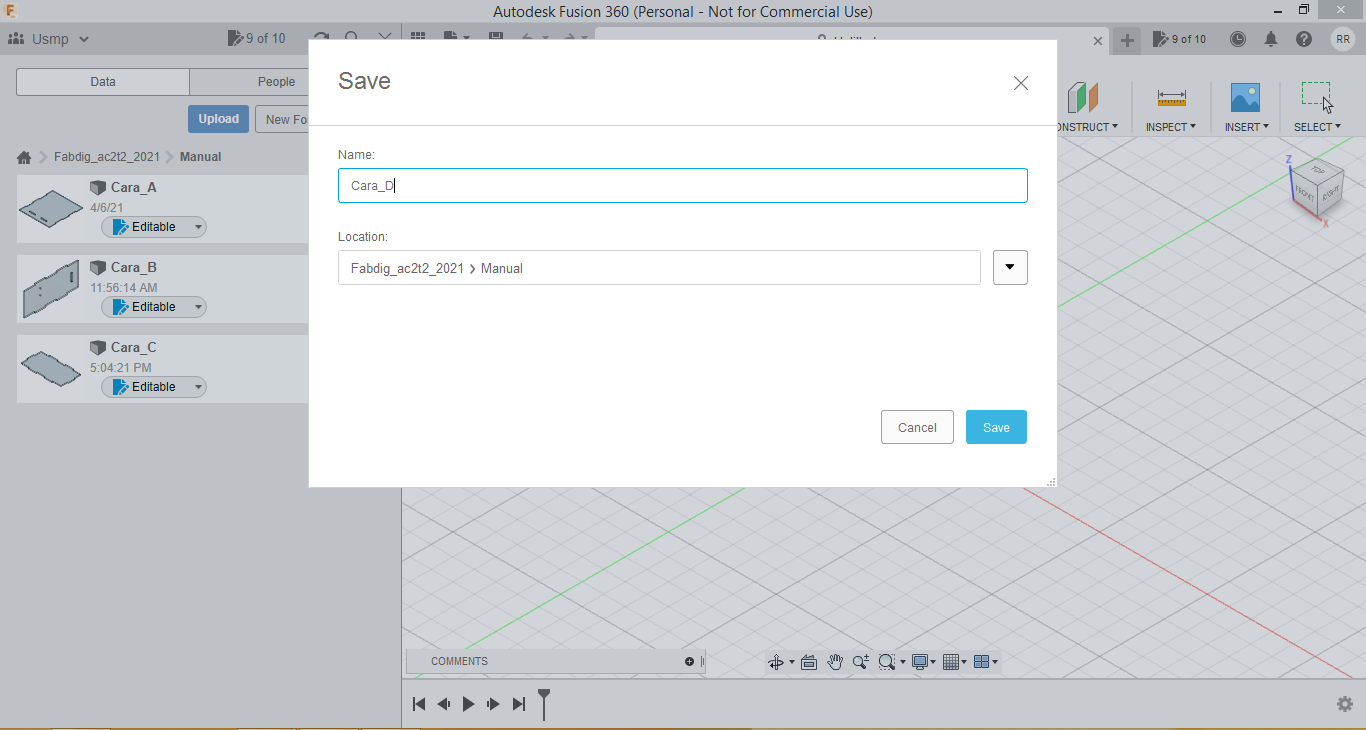The height and width of the screenshot is (730, 1366).
Task: Select the Cara_A thumbnail
Action: pyautogui.click(x=51, y=209)
